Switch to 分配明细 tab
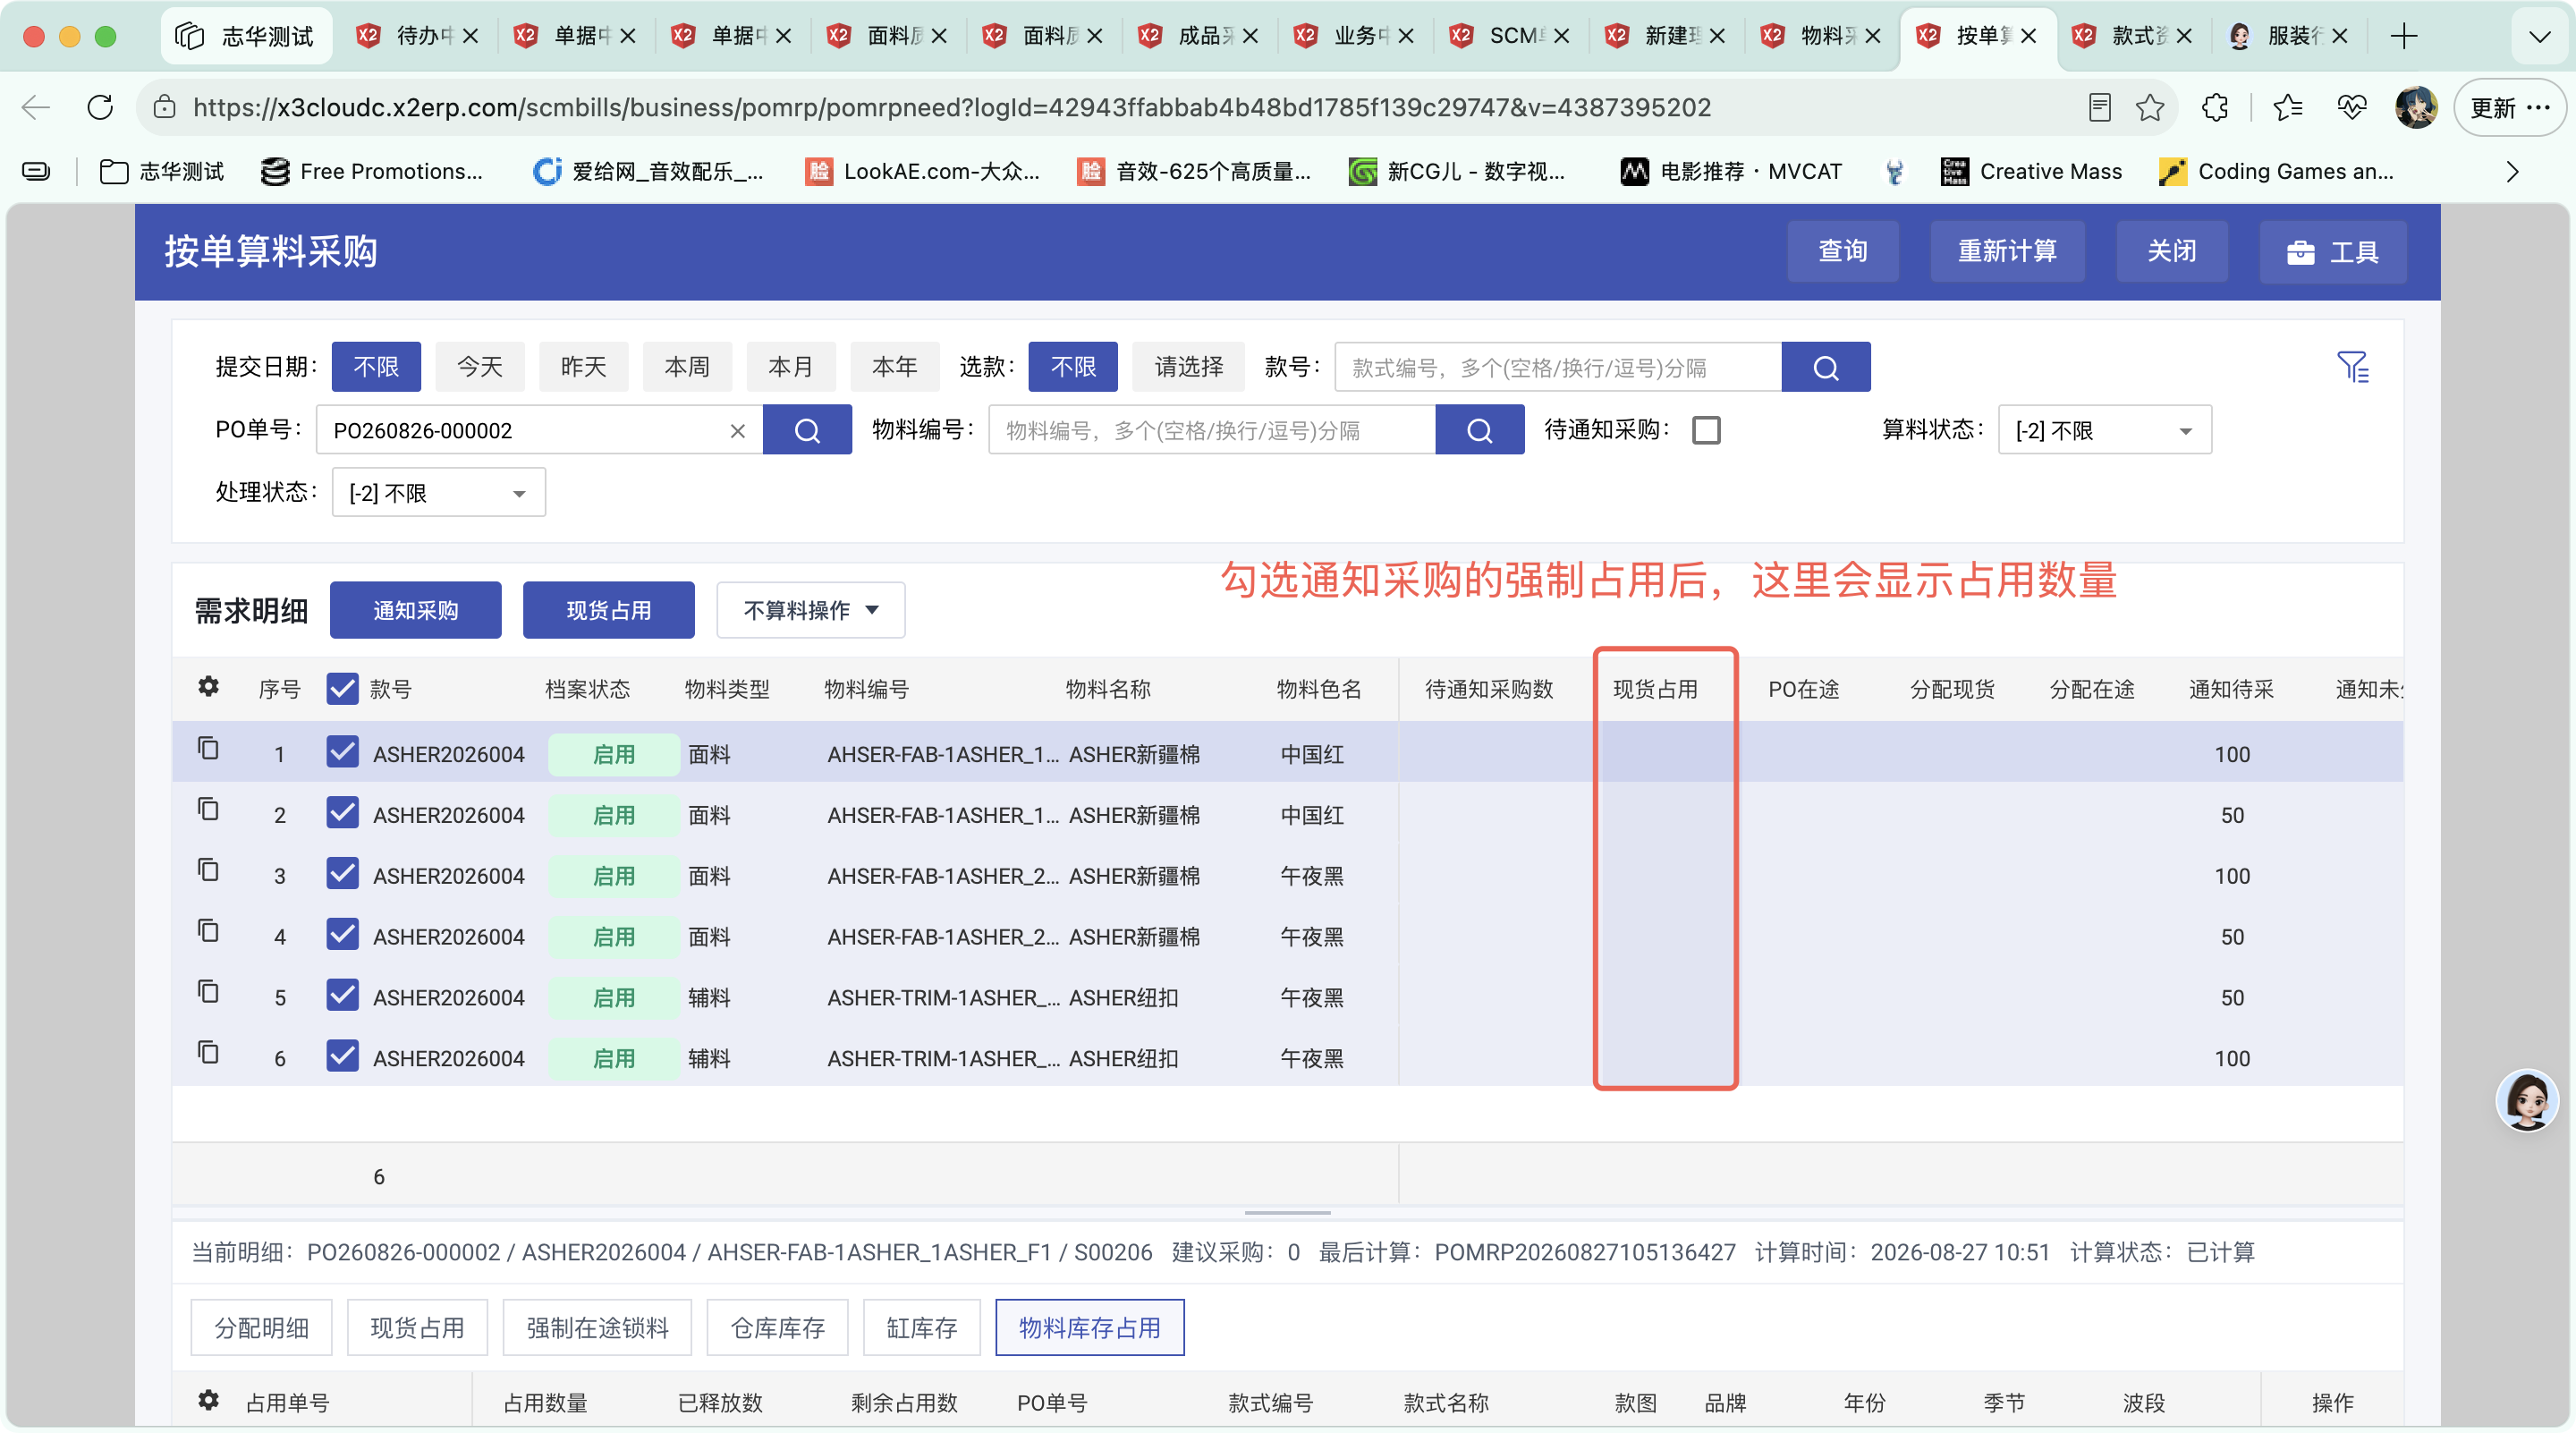The width and height of the screenshot is (2576, 1433). (x=261, y=1328)
